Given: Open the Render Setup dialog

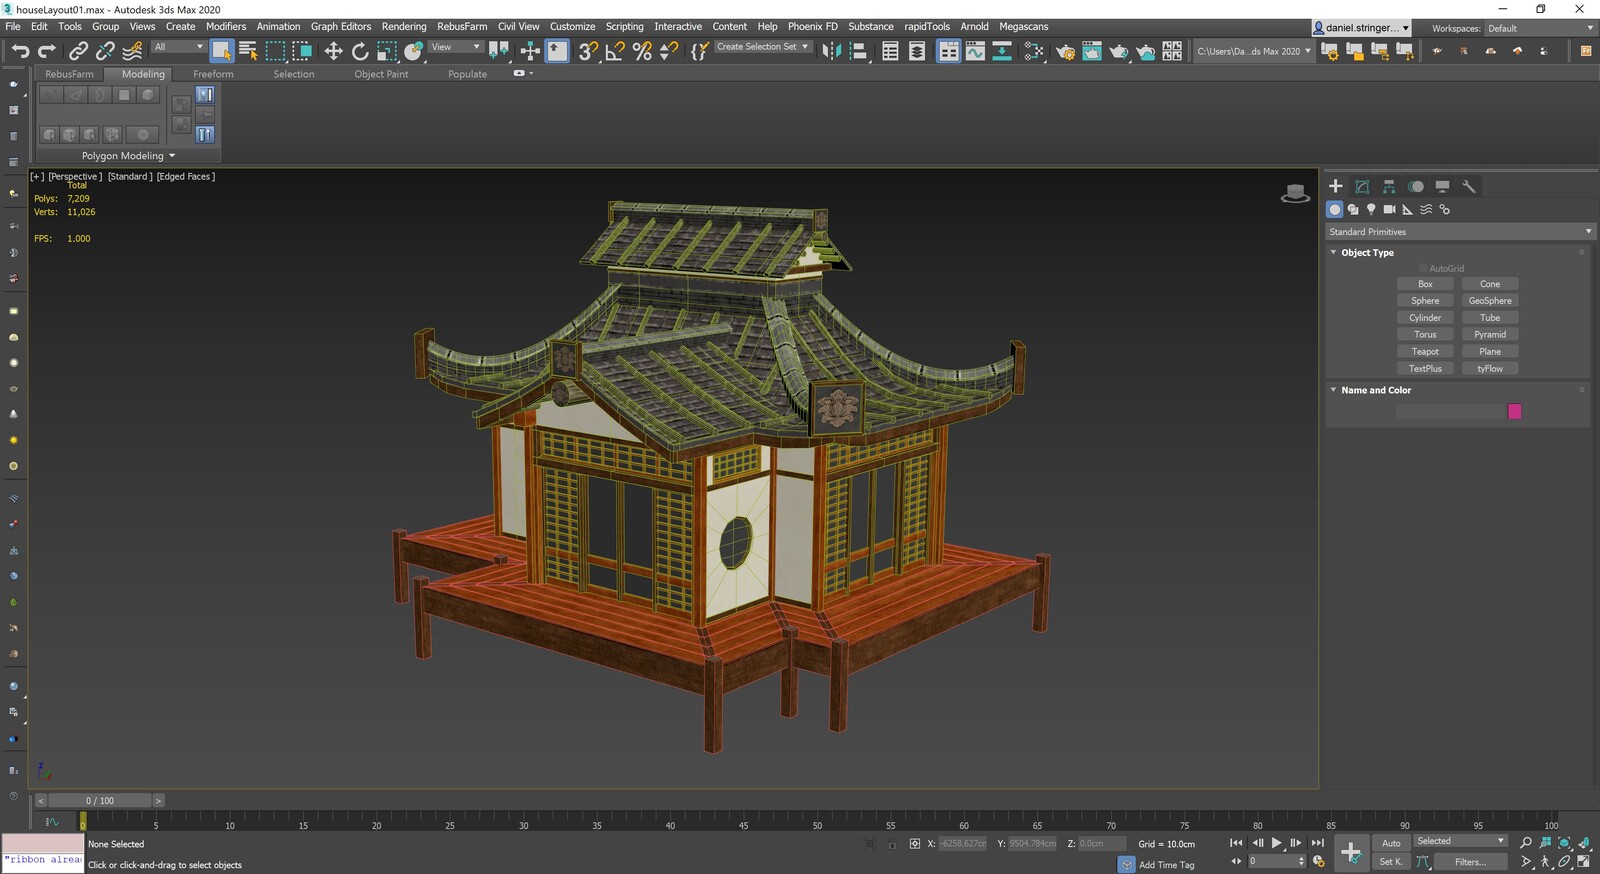Looking at the screenshot, I should pos(1065,51).
